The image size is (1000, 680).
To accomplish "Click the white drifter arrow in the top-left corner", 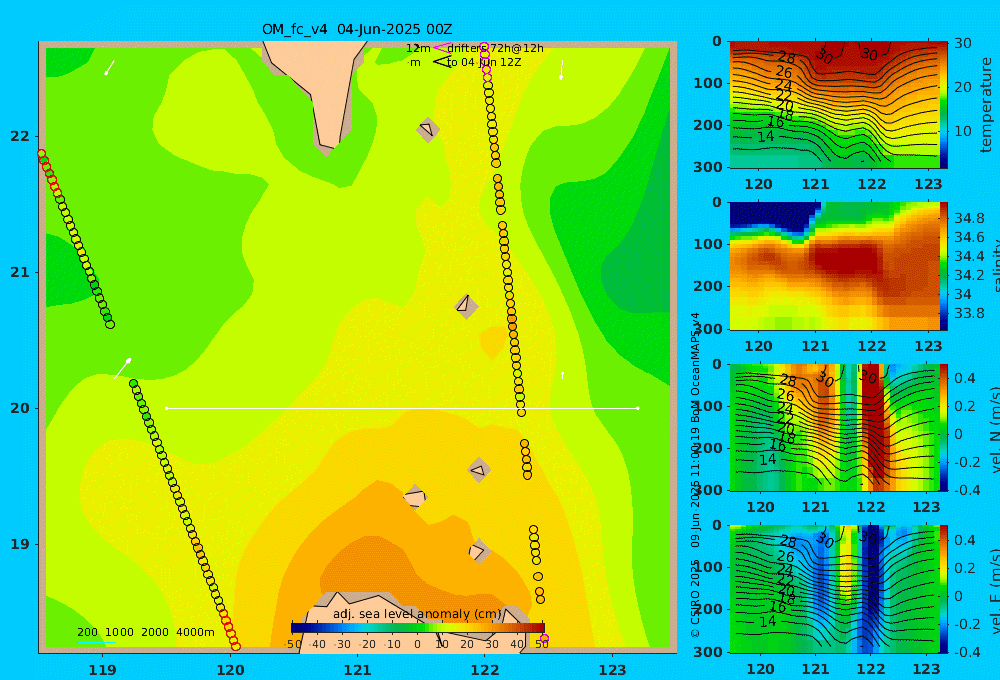I will (x=110, y=68).
